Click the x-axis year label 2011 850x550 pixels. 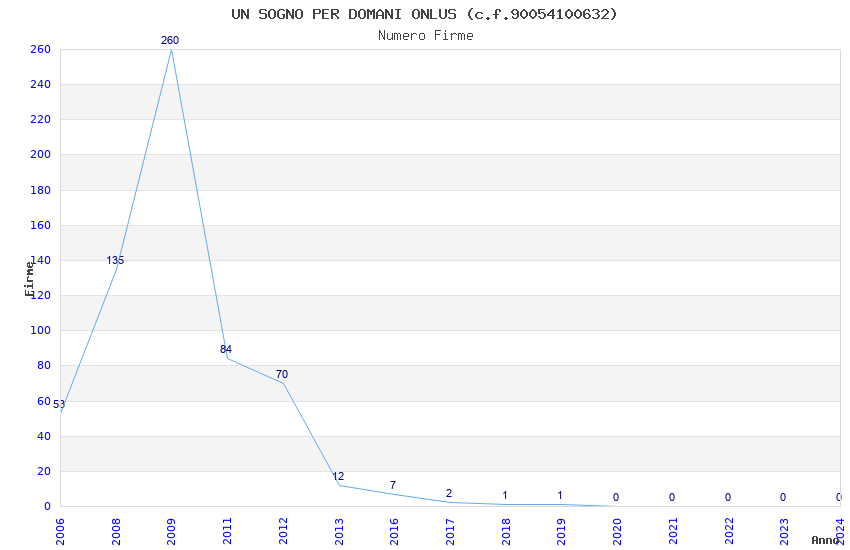click(x=227, y=531)
